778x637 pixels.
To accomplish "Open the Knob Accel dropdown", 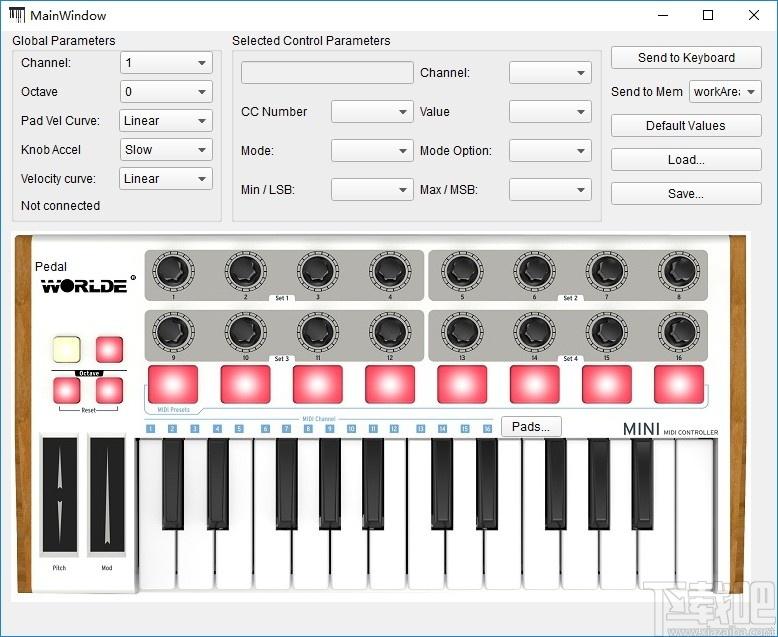I will (166, 149).
